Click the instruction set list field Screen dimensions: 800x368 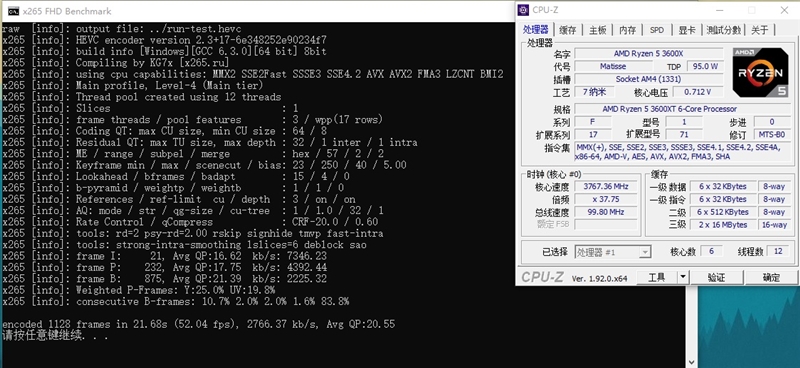[x=684, y=152]
